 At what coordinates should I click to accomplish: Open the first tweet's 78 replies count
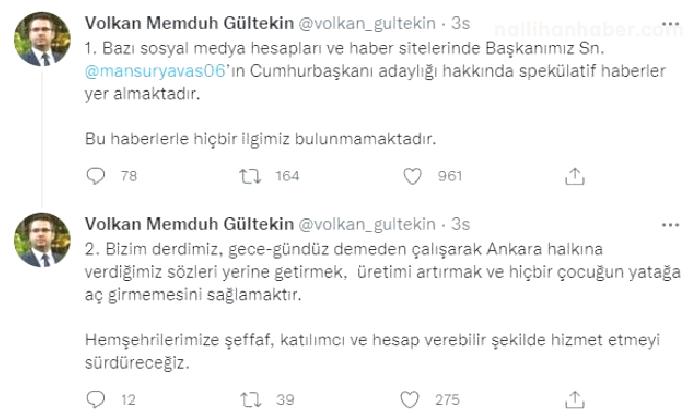coord(129,176)
